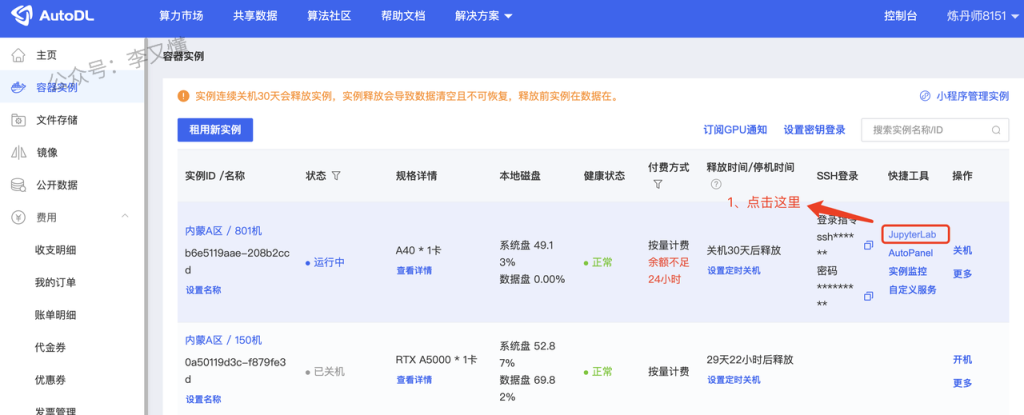Viewport: 1024px width, 415px height.
Task: Collapse the 费用 sidebar section
Action: (x=125, y=217)
